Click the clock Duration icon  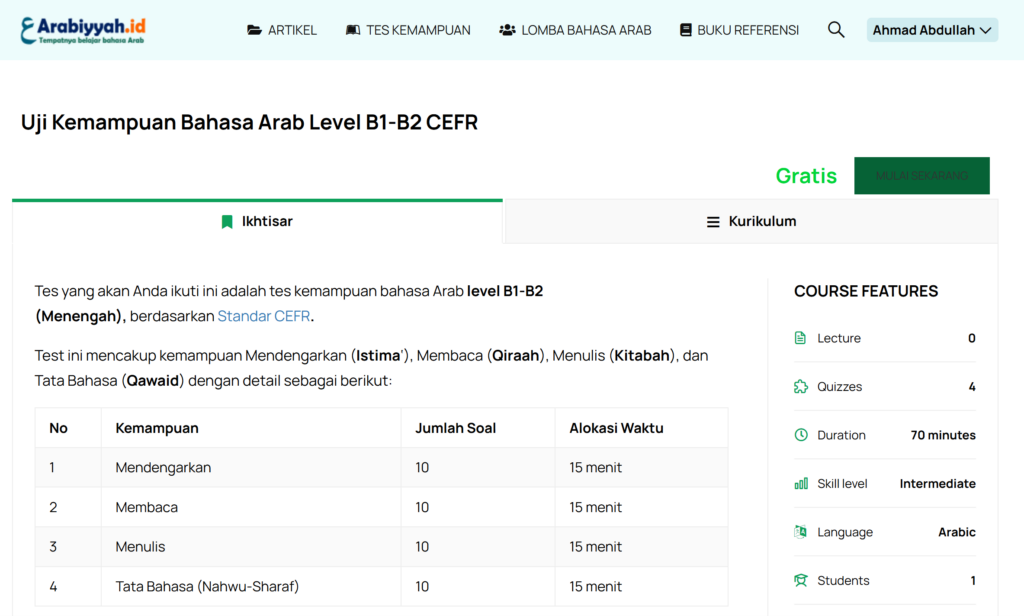(x=801, y=435)
